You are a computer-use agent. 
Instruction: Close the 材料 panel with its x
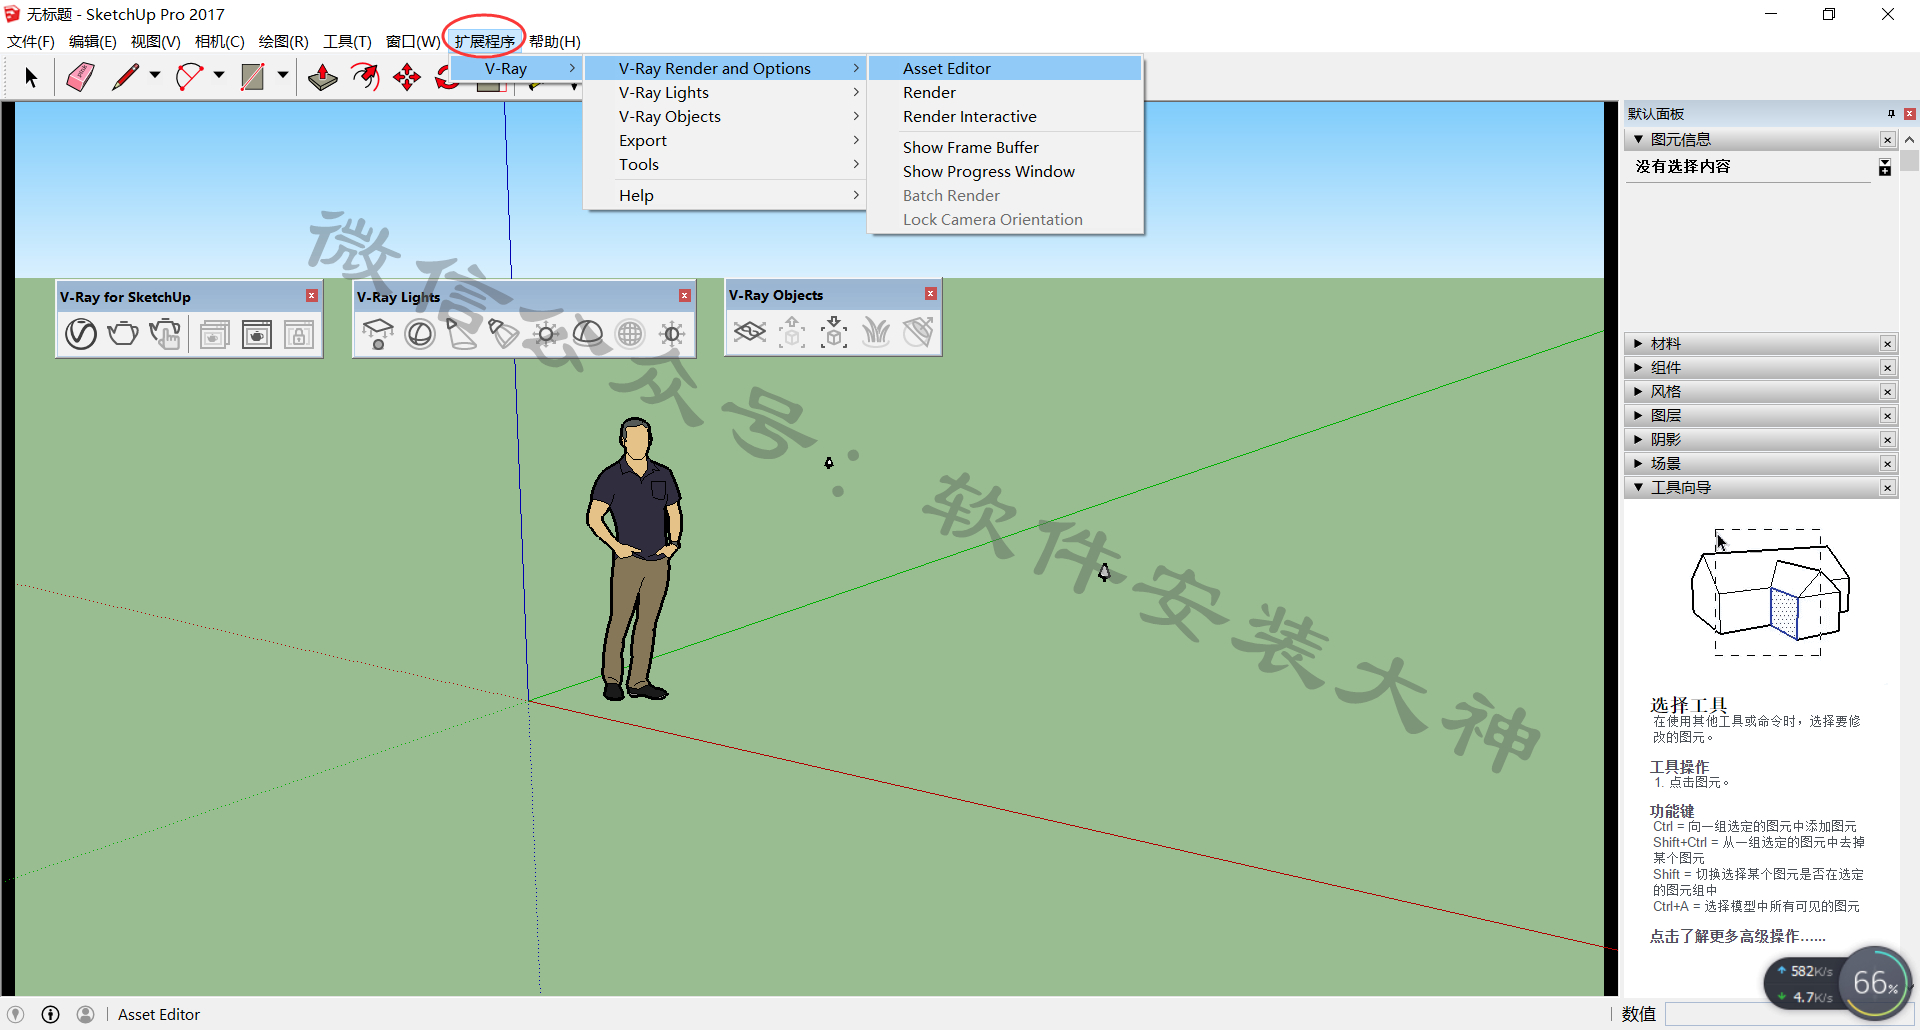coord(1887,344)
